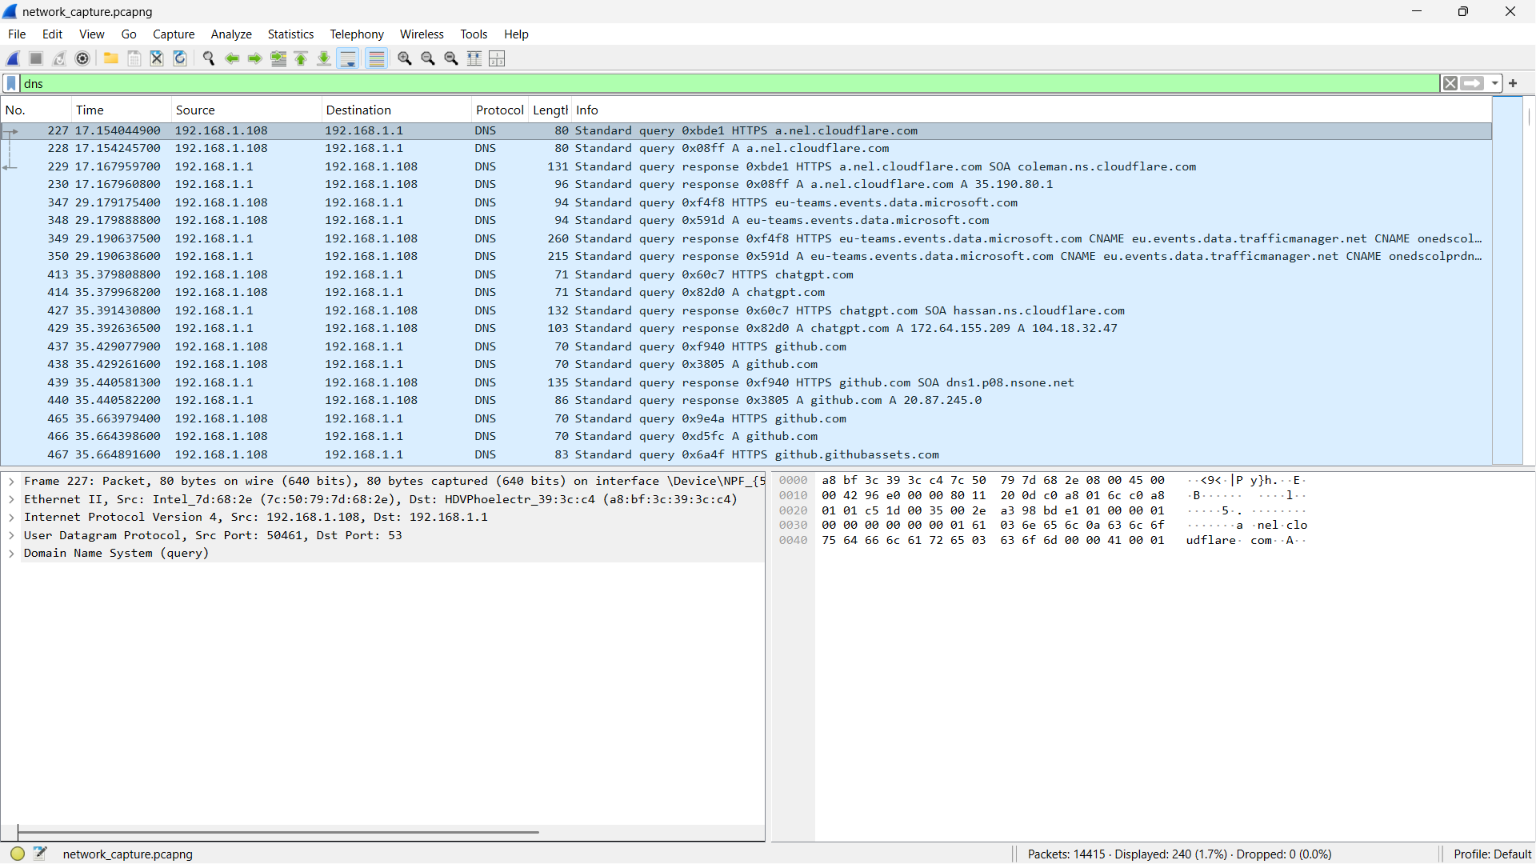This screenshot has height=864, width=1536.
Task: Sort by the No. column header
Action: tap(36, 110)
